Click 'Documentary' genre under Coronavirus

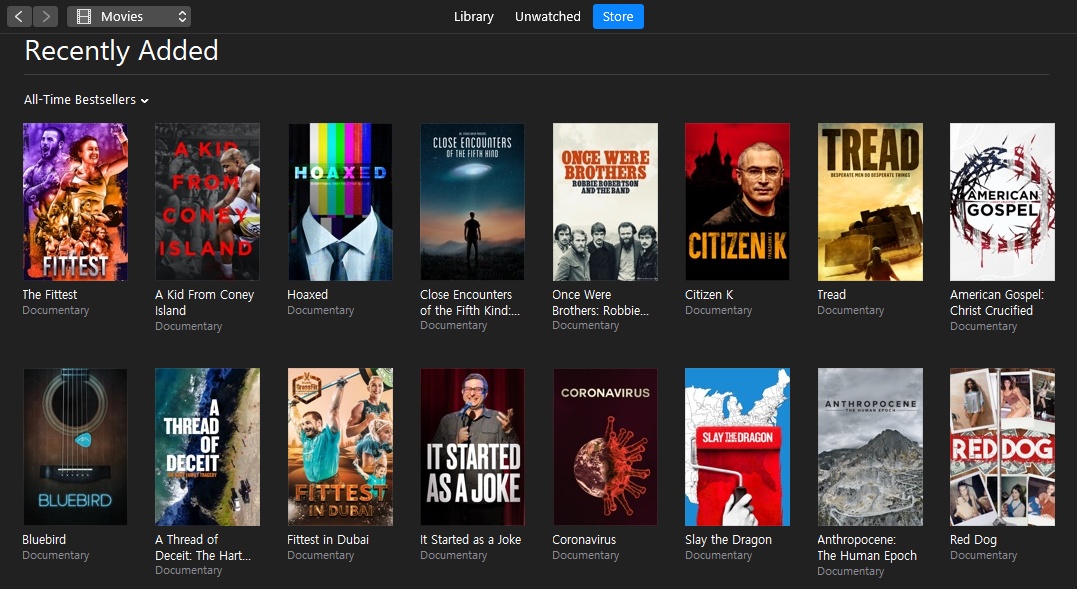coord(586,555)
